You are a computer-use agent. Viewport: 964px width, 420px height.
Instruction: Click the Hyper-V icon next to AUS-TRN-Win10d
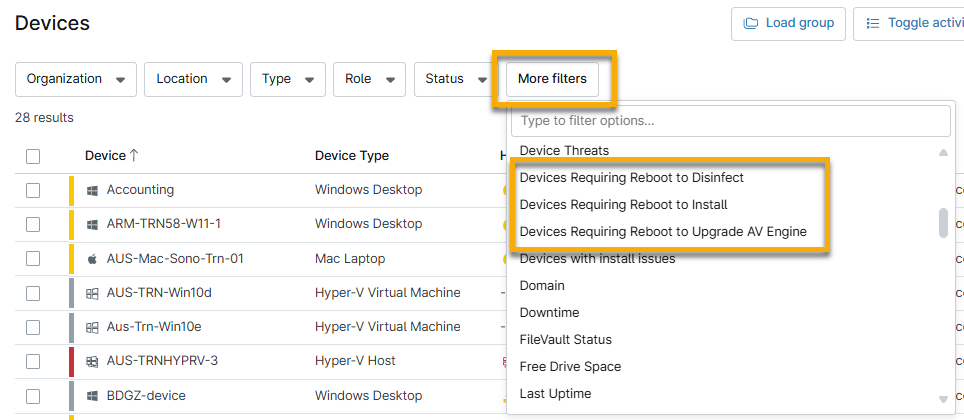(x=93, y=293)
